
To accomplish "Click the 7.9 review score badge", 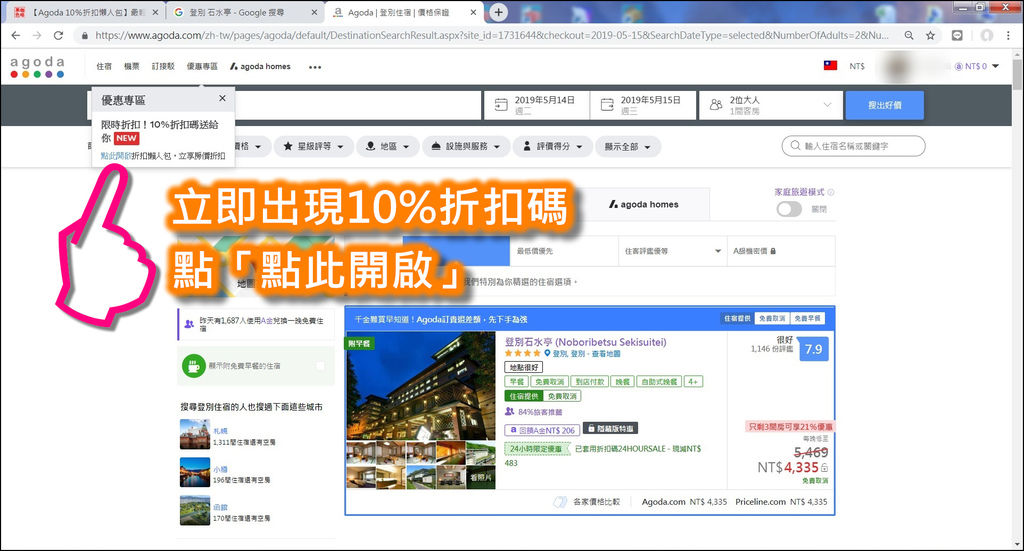I will pos(813,349).
